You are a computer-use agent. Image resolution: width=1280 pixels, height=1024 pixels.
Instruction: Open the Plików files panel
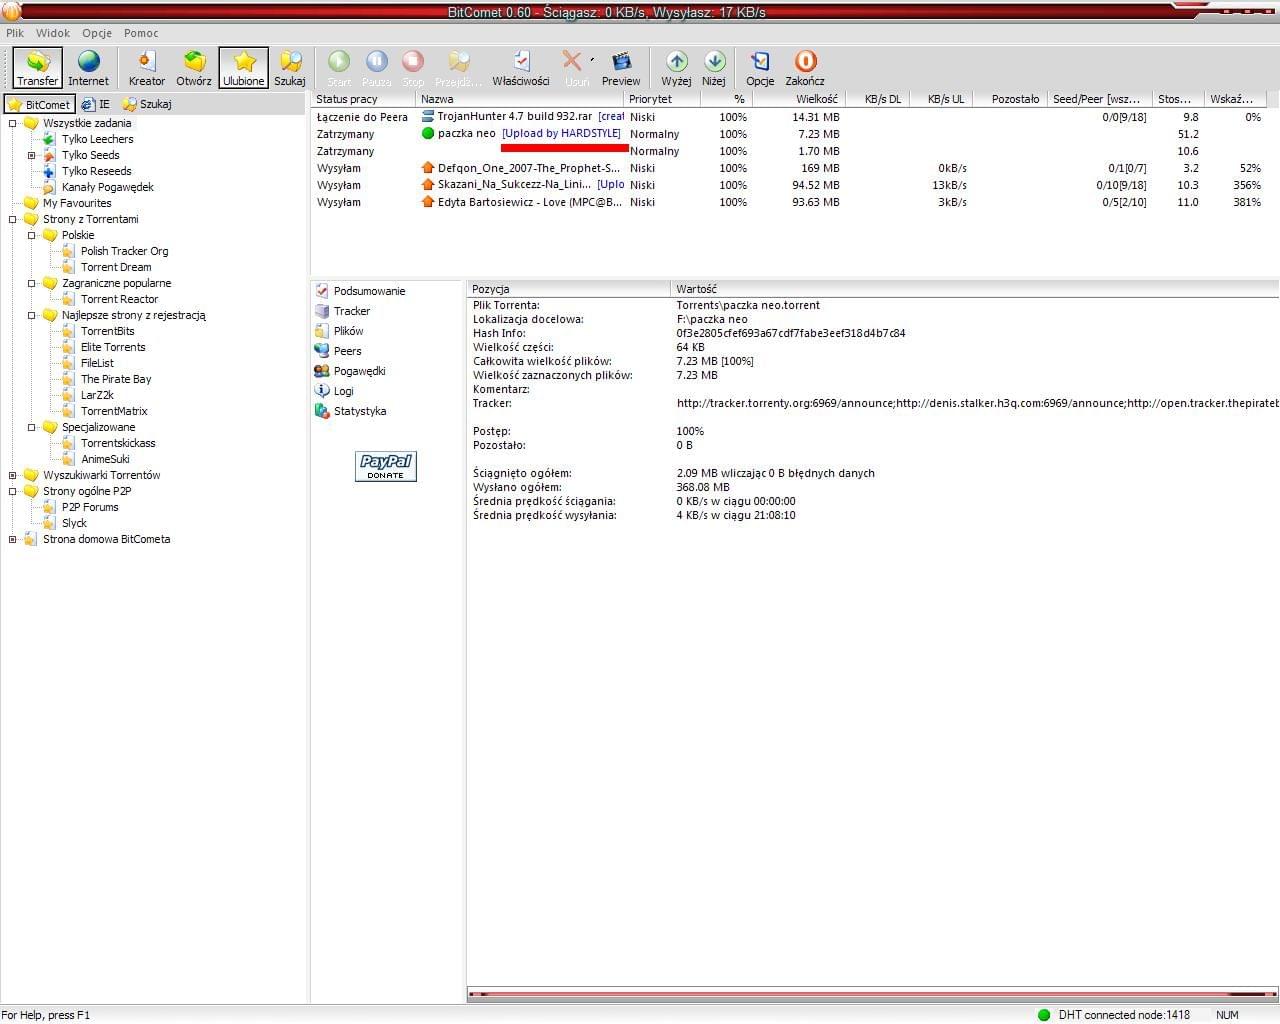[x=339, y=331]
